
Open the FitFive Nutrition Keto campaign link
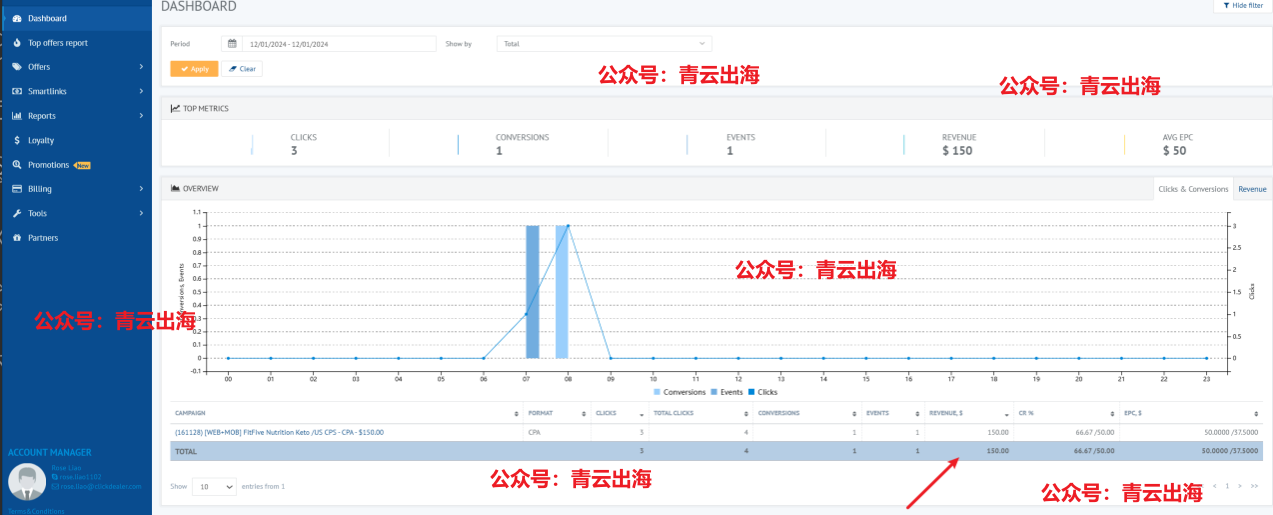(279, 432)
